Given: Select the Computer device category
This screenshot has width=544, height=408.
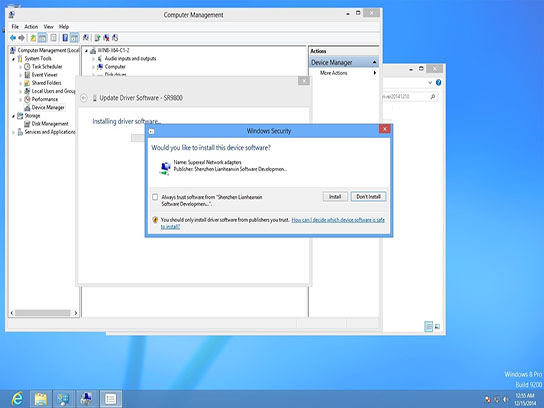Looking at the screenshot, I should pos(111,67).
